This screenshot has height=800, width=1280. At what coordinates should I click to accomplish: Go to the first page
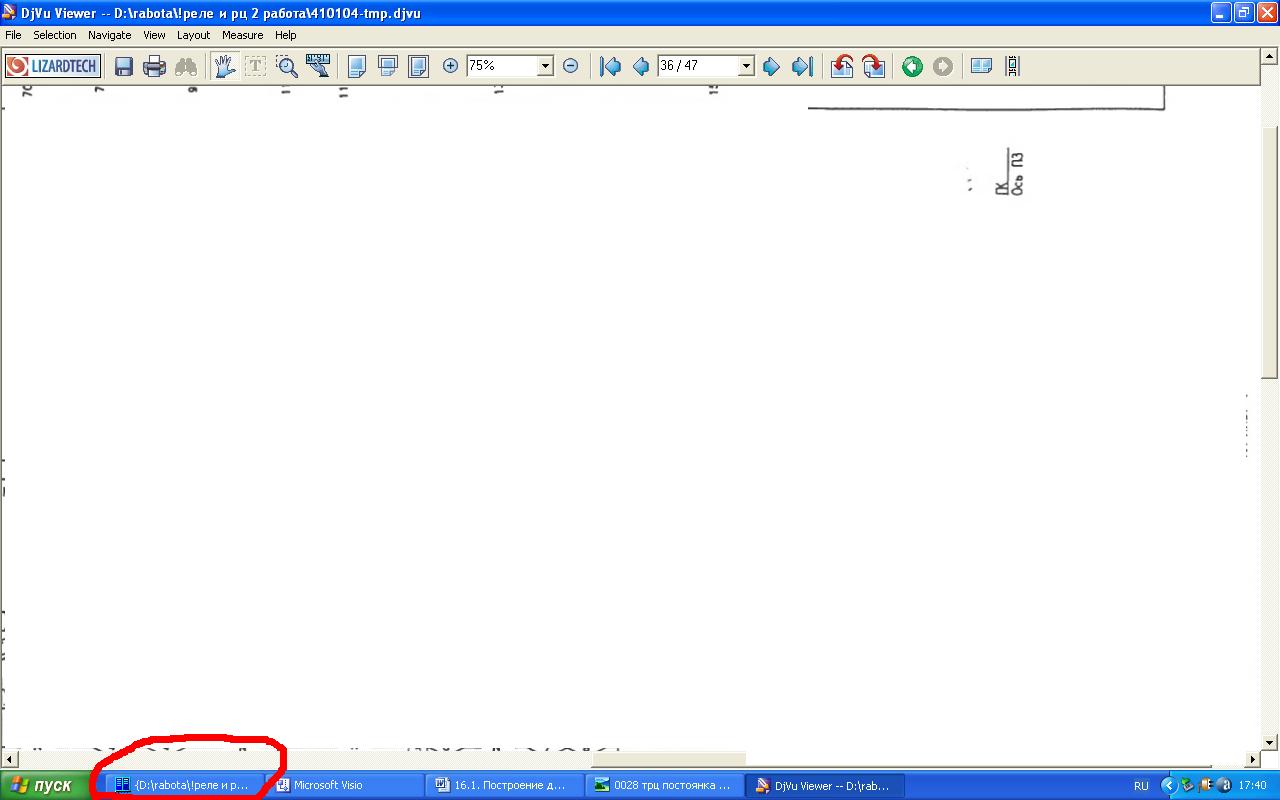(x=610, y=66)
